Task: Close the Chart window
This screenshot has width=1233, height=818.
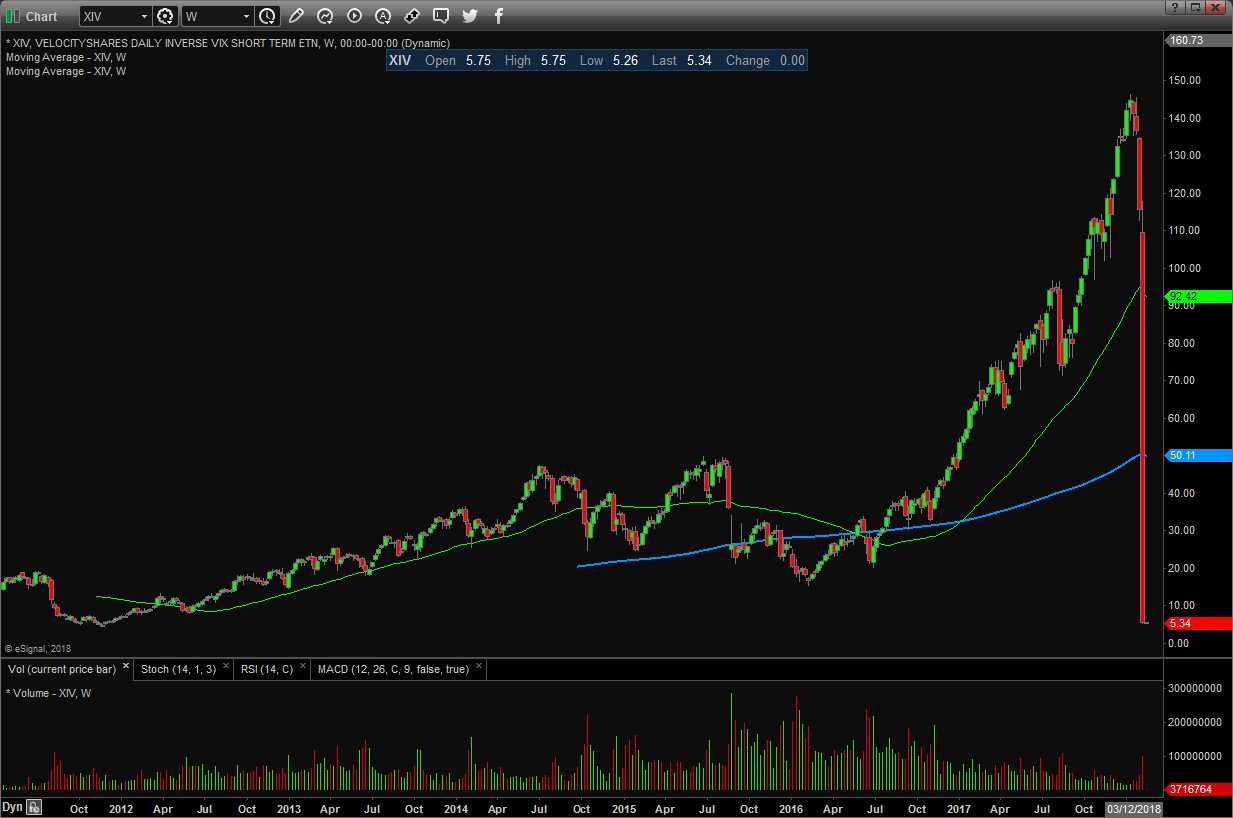Action: [x=1215, y=6]
